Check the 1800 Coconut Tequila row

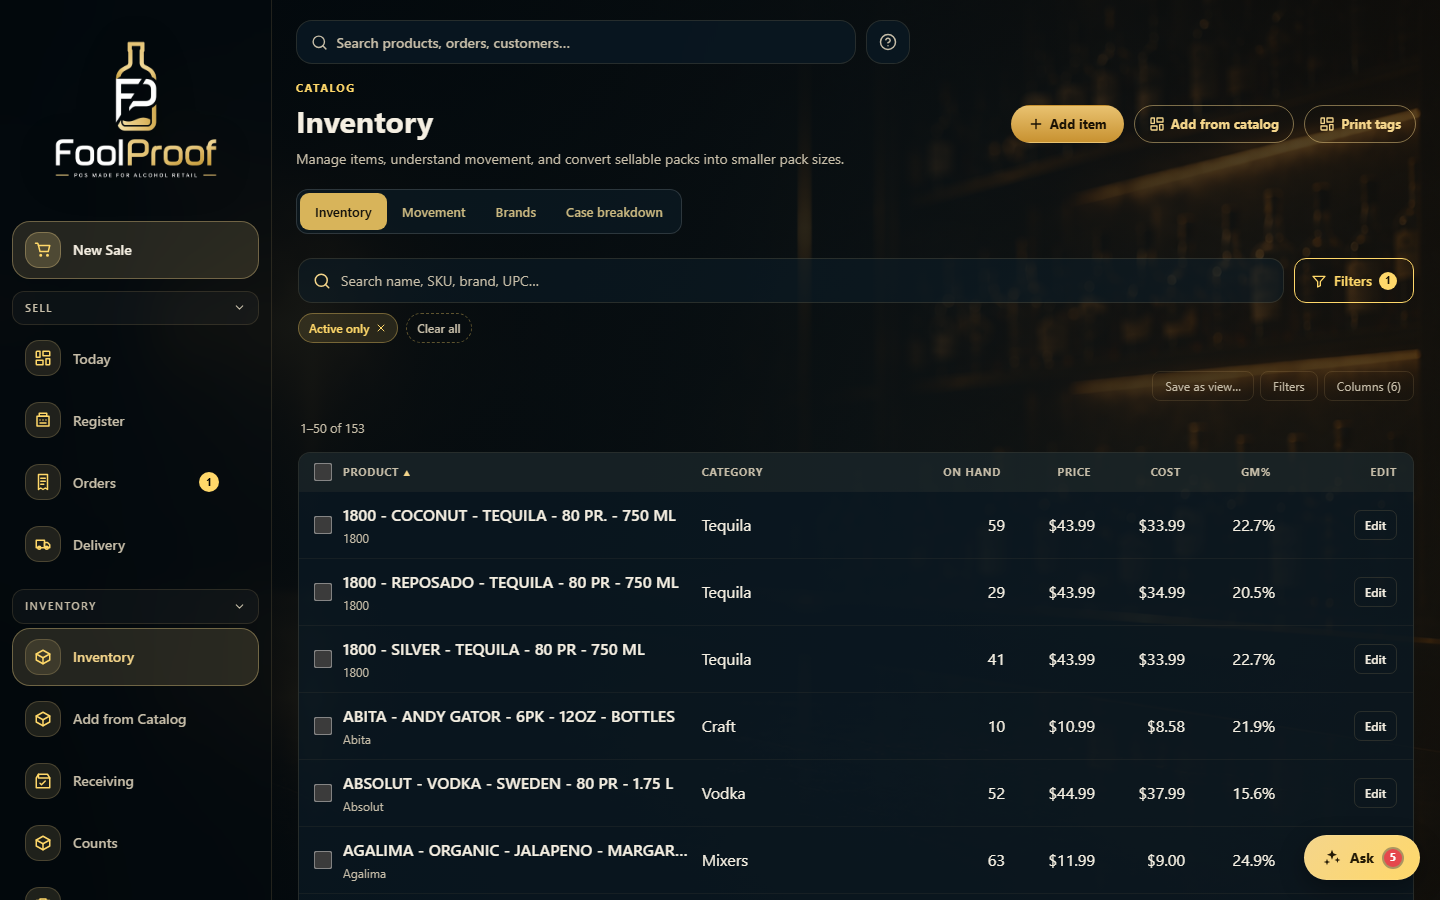(x=323, y=525)
